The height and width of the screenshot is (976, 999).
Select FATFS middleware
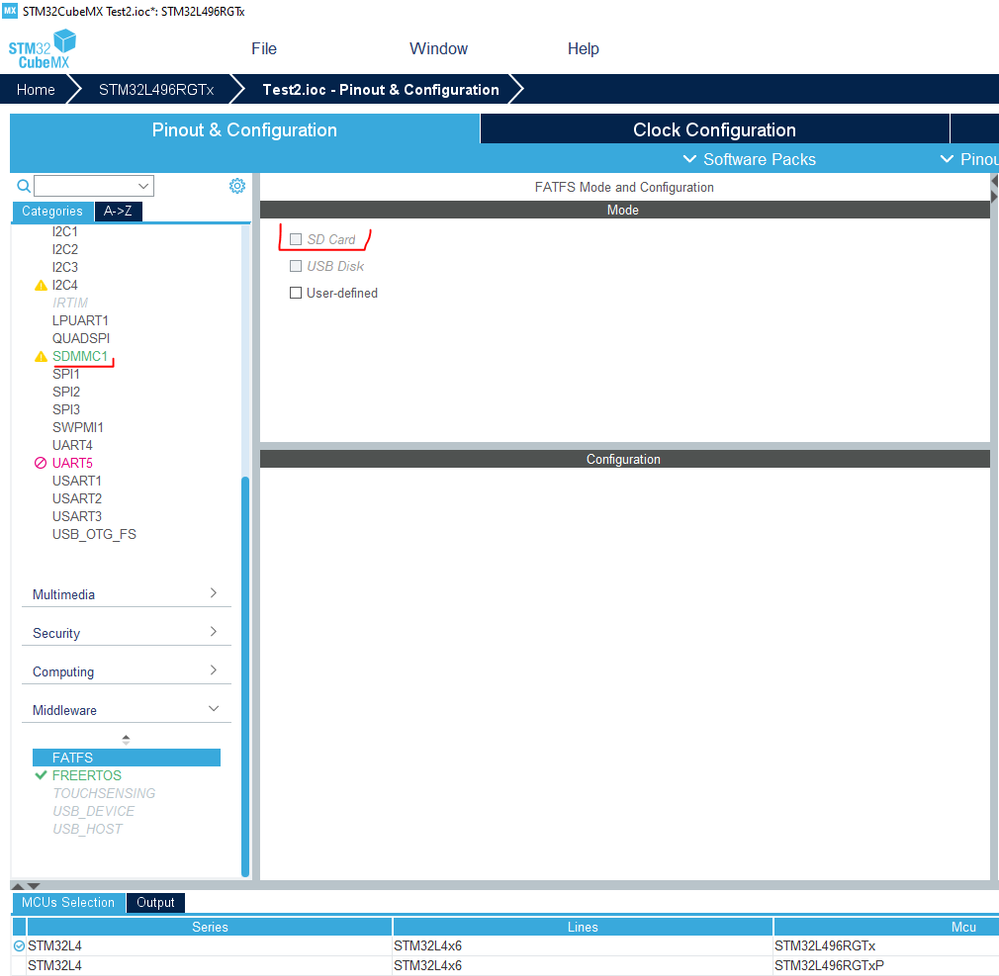pos(126,757)
